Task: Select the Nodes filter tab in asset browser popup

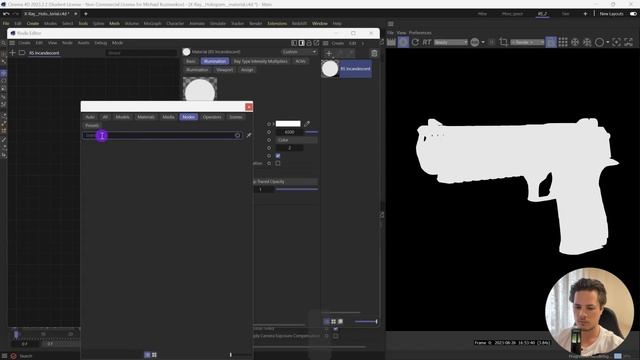Action: [189, 117]
